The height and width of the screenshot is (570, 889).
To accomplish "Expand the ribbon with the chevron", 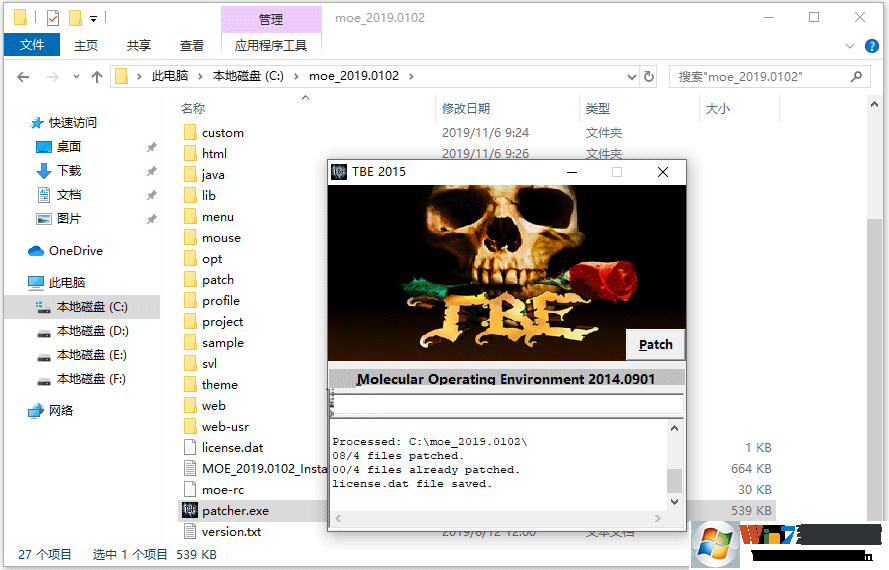I will point(851,45).
